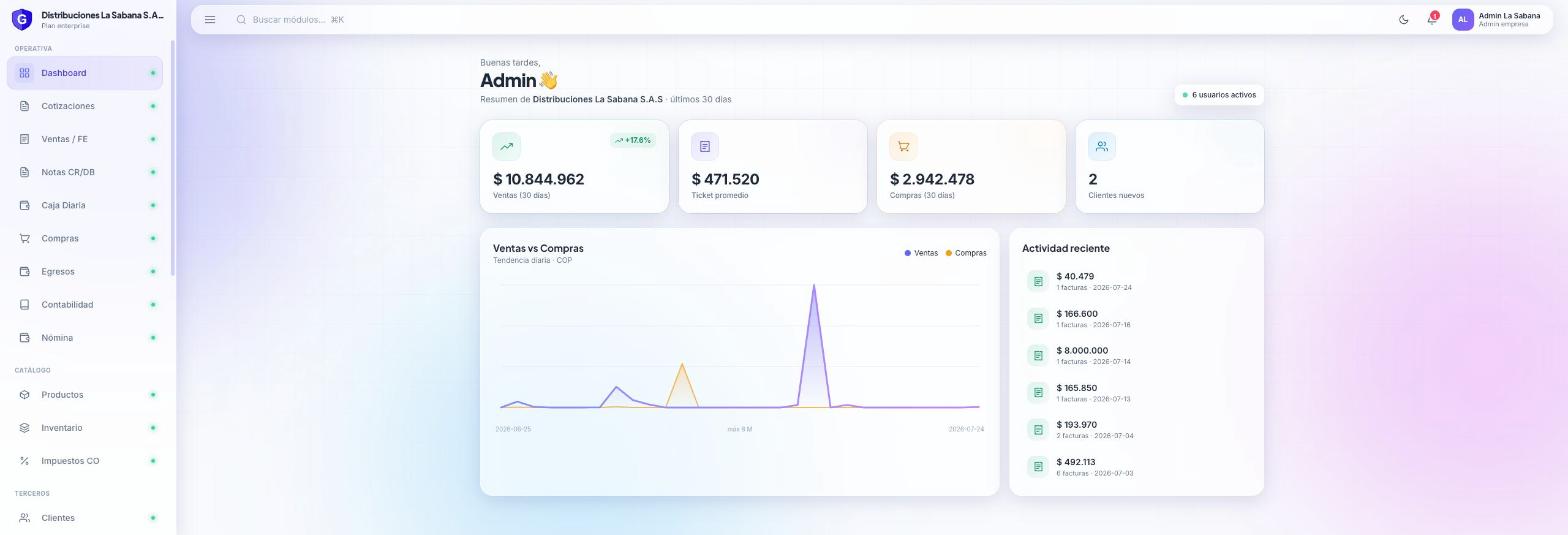This screenshot has width=1568, height=535.
Task: Click the cart icon on Compras card
Action: click(x=903, y=146)
